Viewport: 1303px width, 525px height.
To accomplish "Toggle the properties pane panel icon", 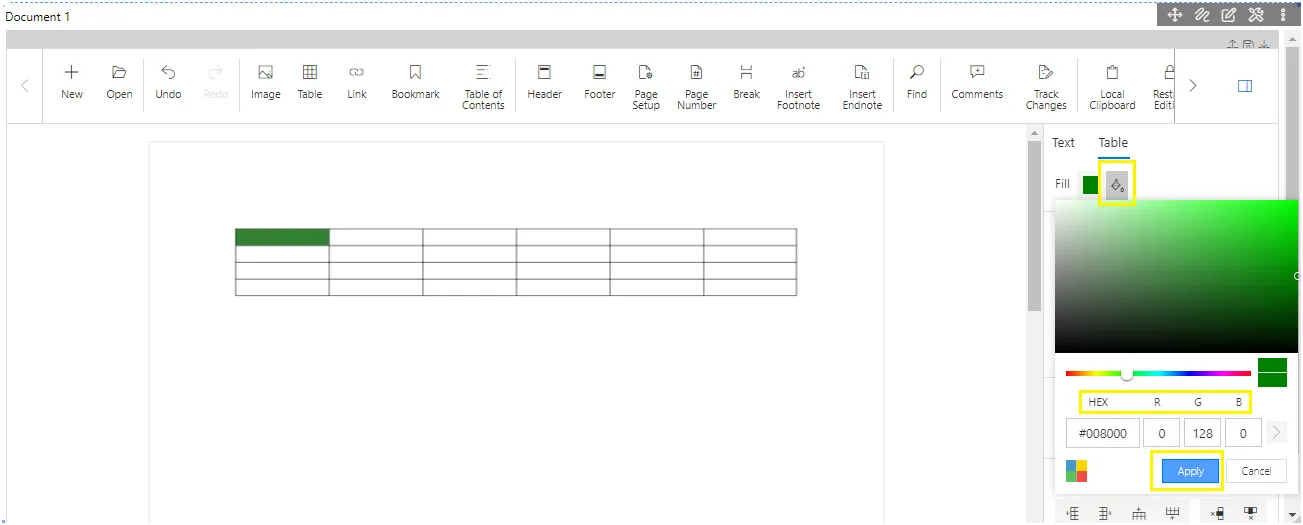I will click(x=1245, y=86).
